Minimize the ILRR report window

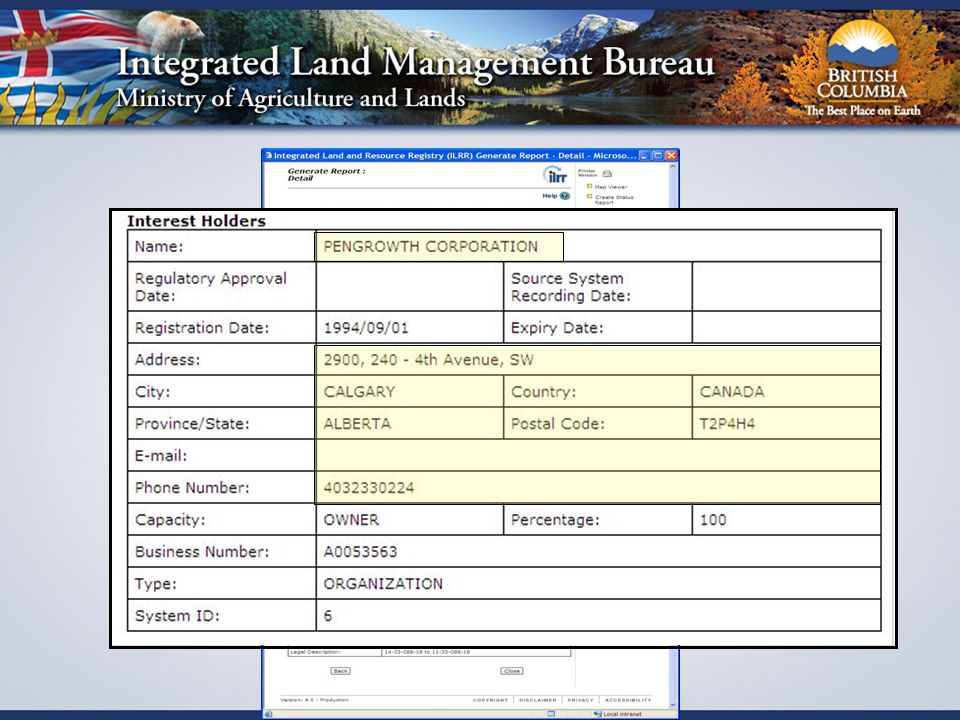(x=644, y=156)
